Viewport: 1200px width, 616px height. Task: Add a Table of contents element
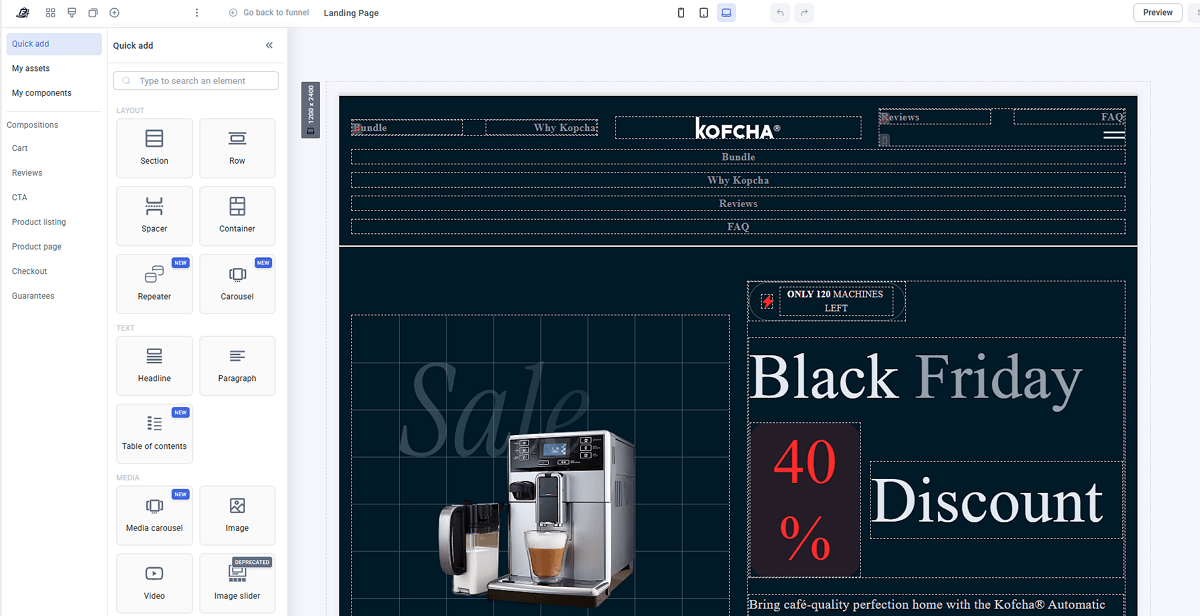154,434
